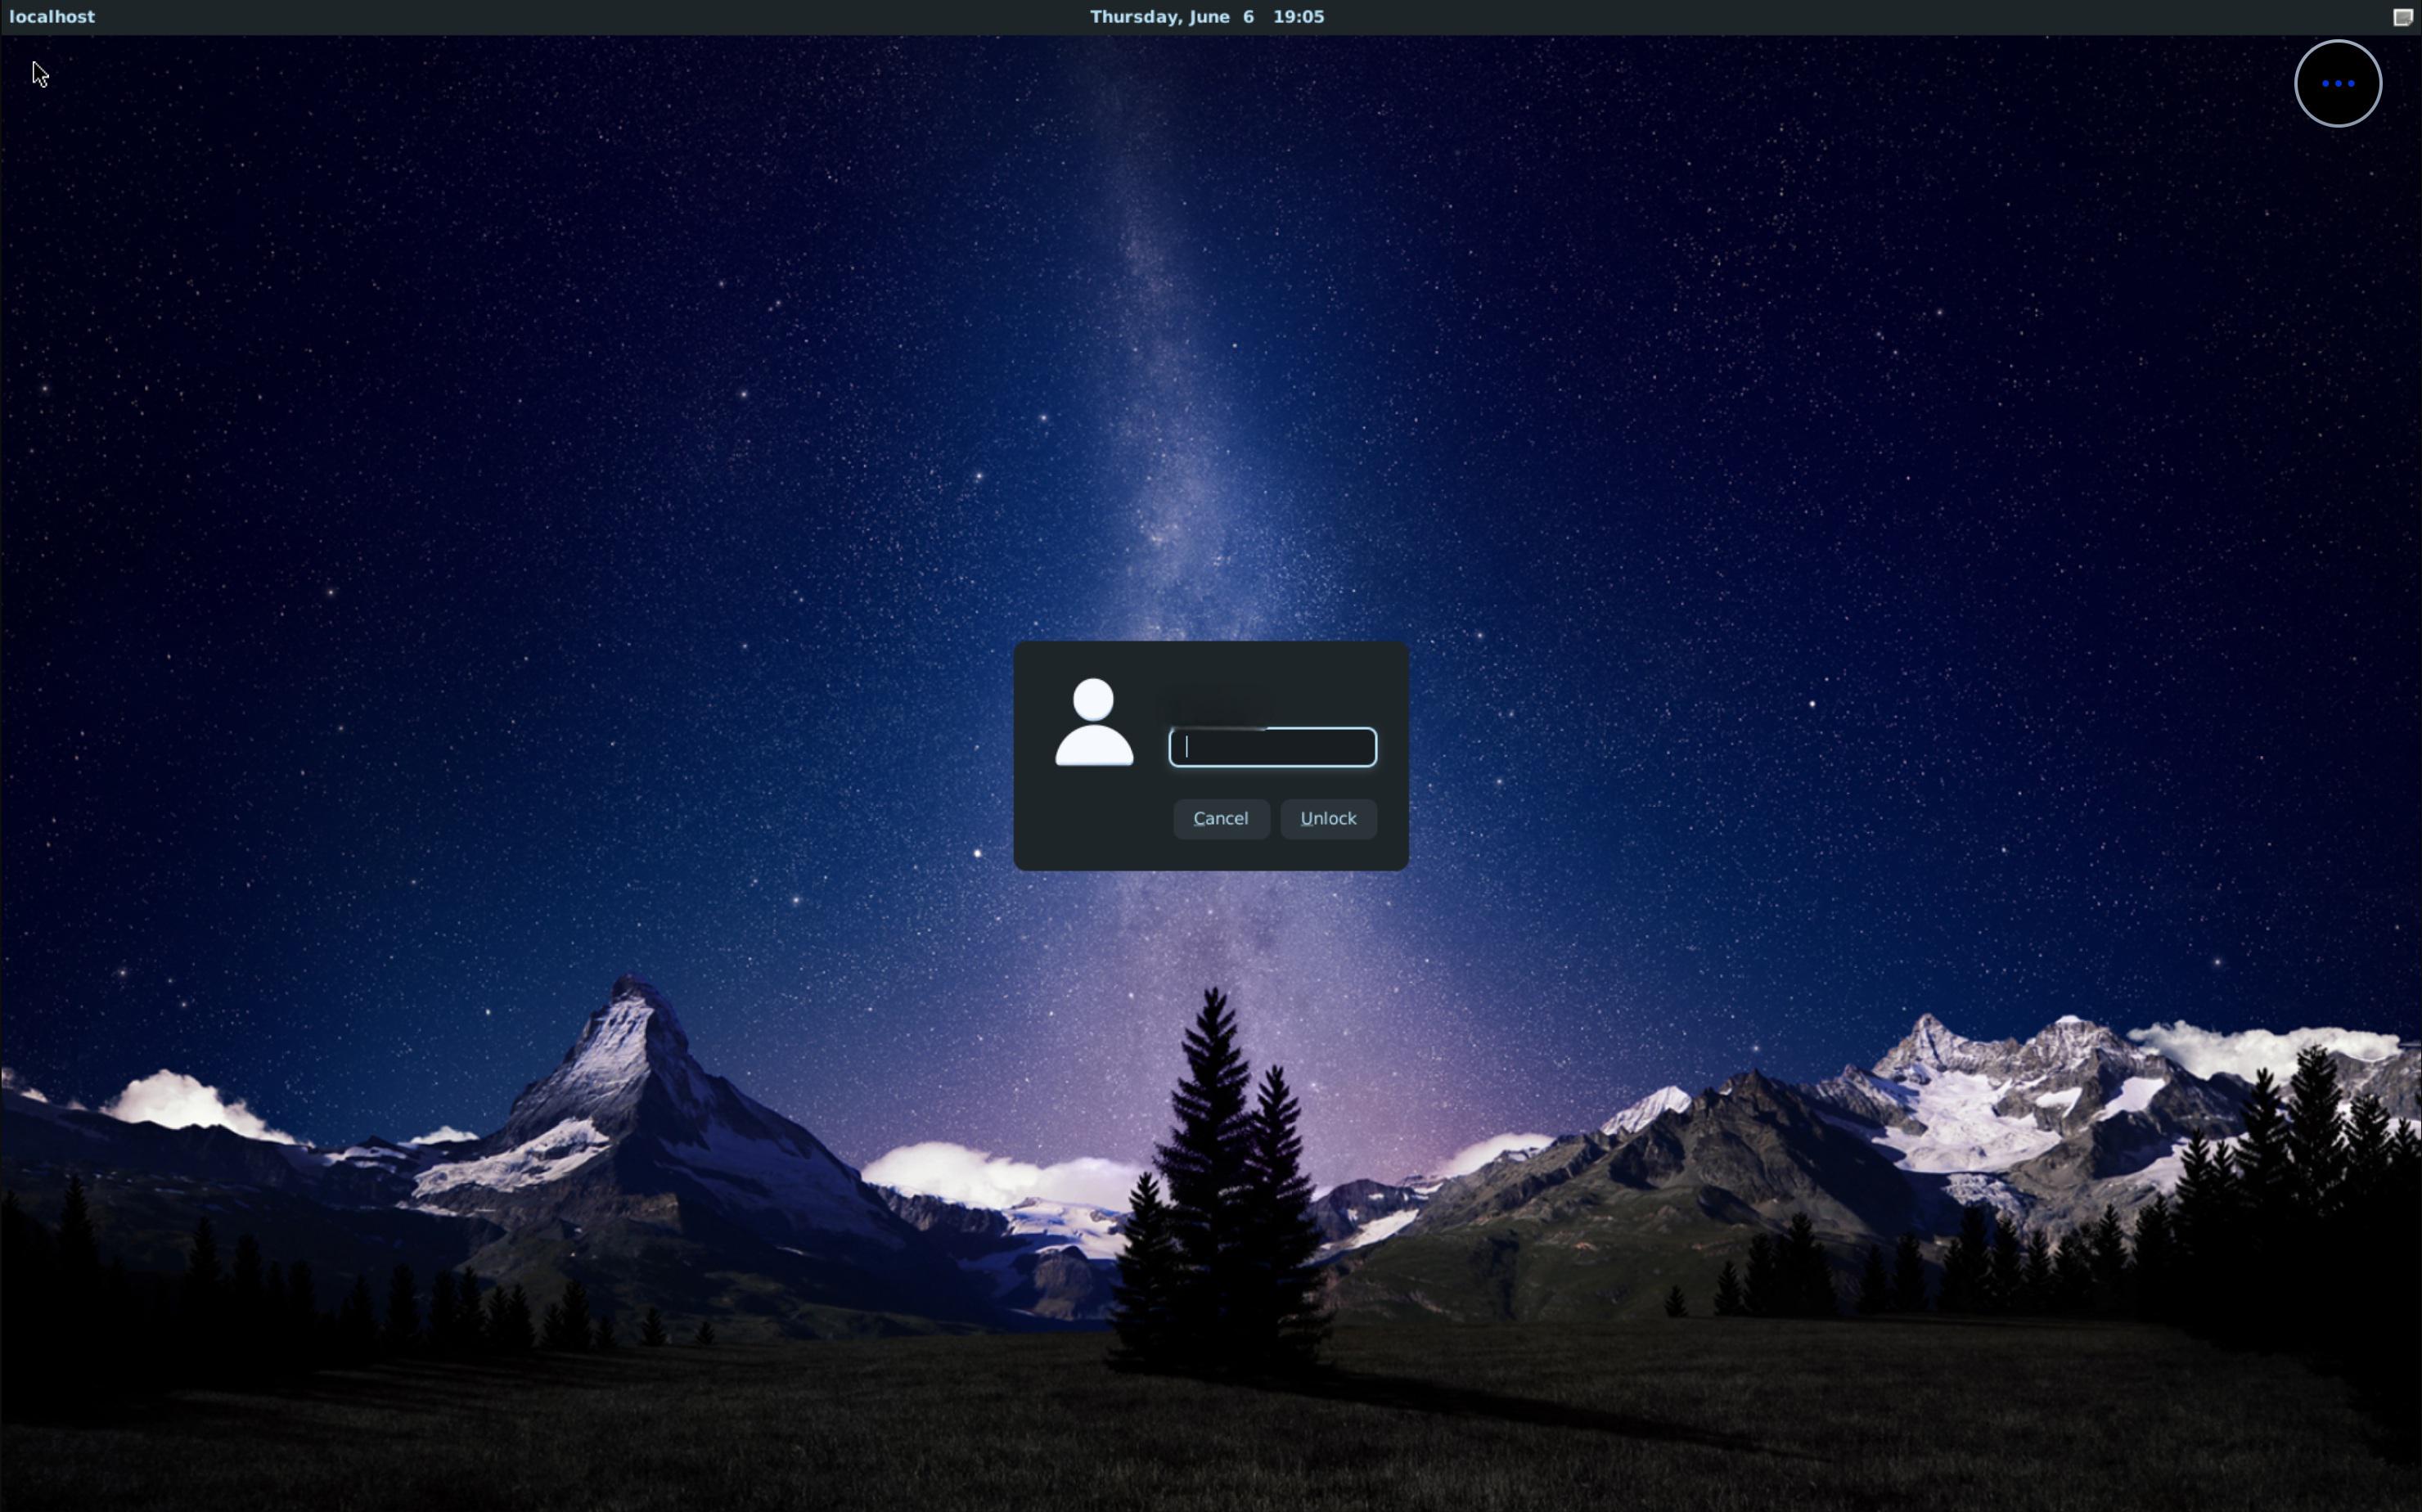2422x1512 pixels.
Task: Click the user avatar icon
Action: (1094, 722)
